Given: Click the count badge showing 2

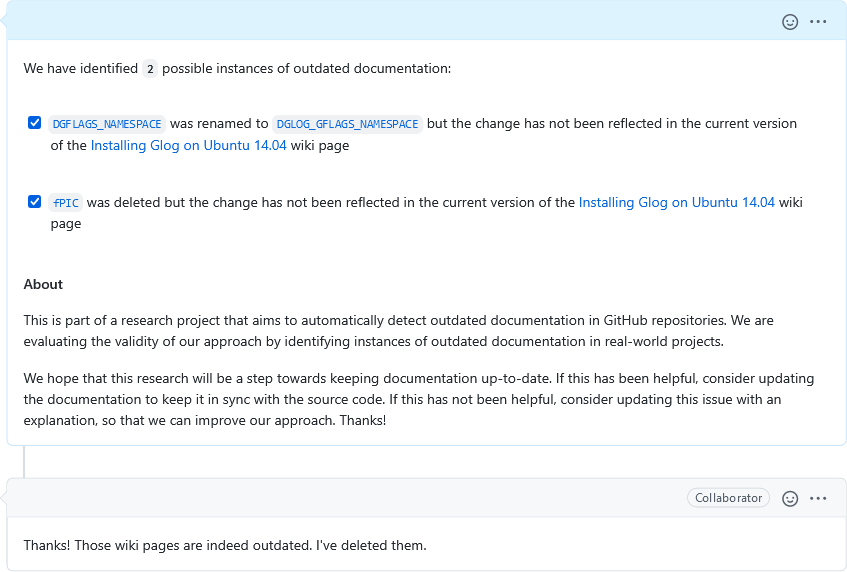Looking at the screenshot, I should coord(150,69).
